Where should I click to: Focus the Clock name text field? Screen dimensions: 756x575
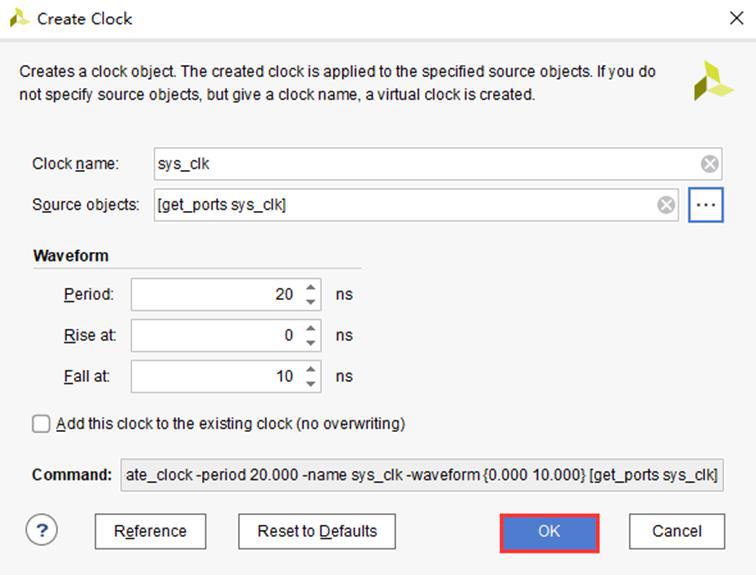pyautogui.click(x=438, y=164)
